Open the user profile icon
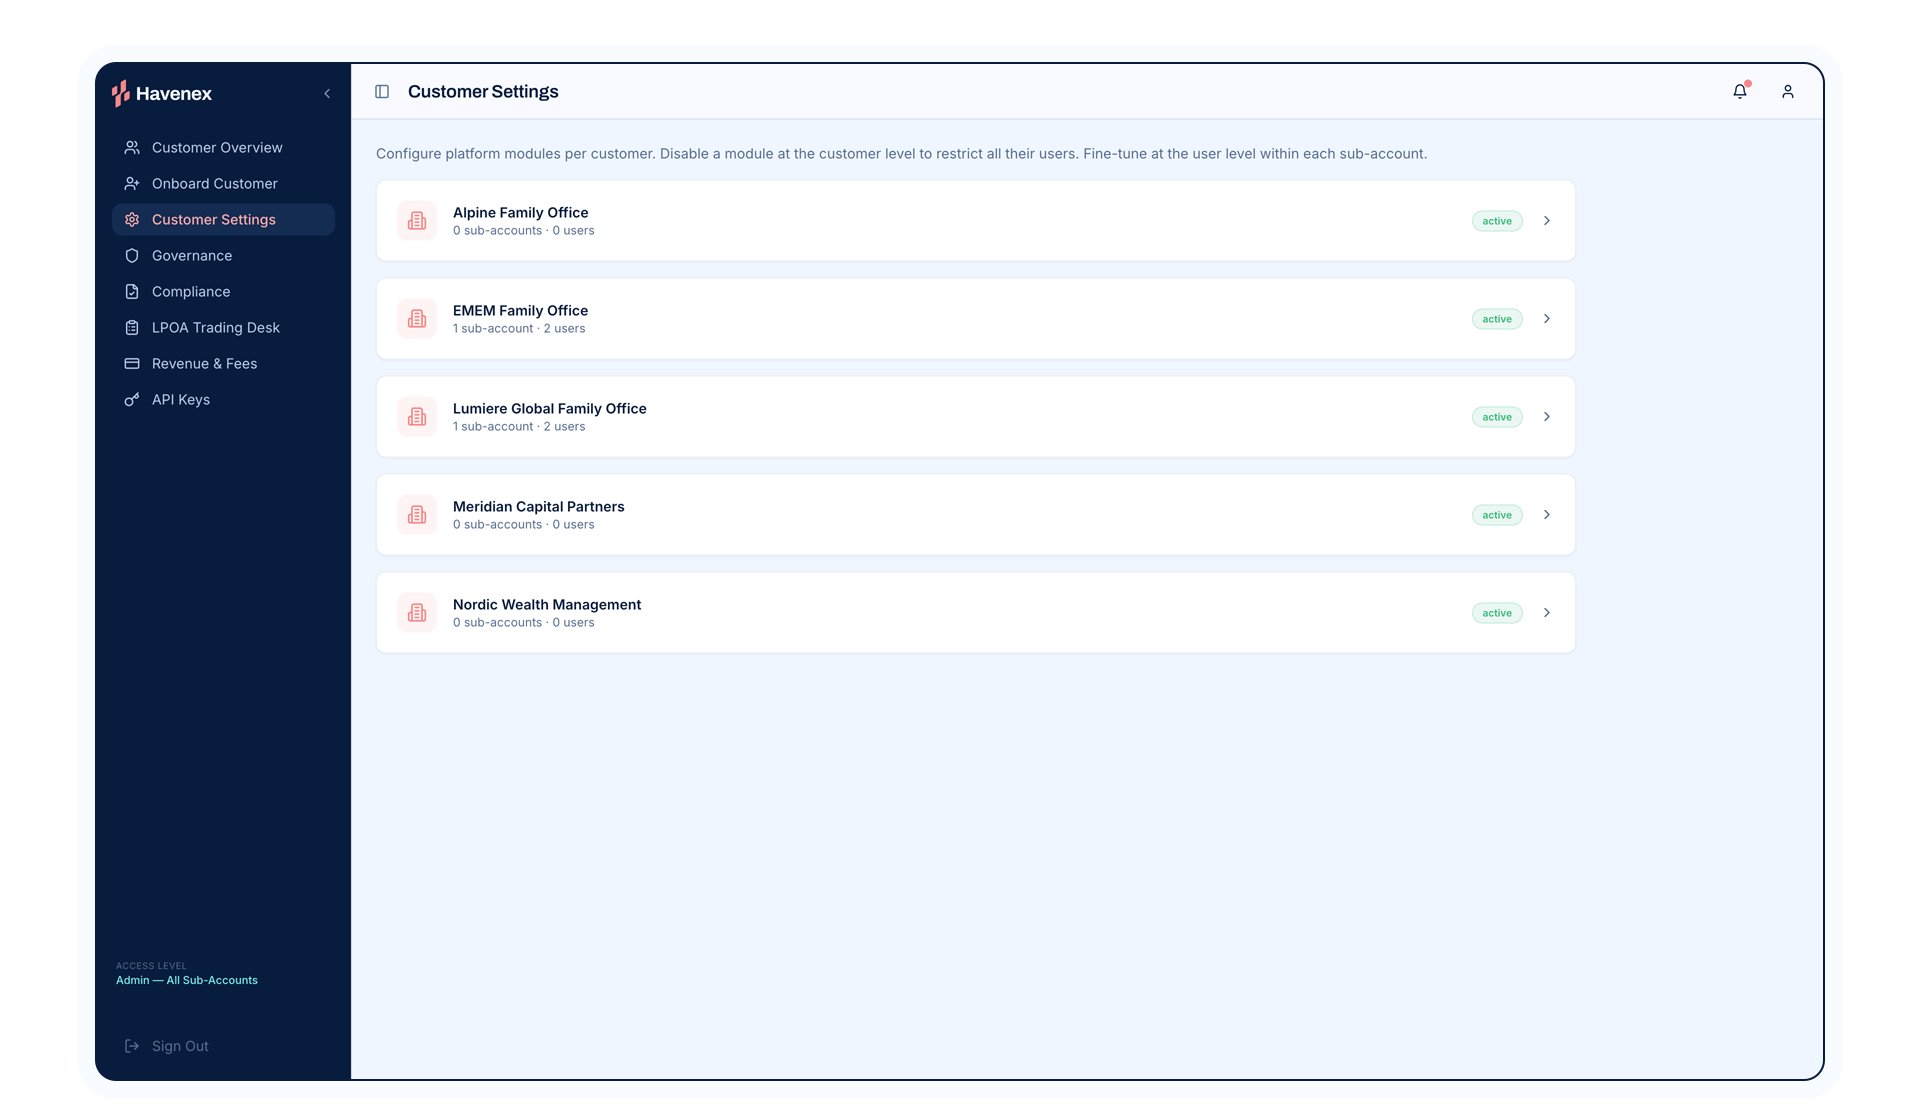The image size is (1920, 1120). [x=1788, y=92]
